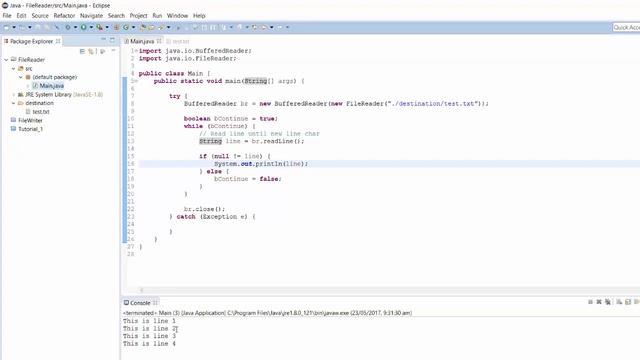
Task: Click the Terminate icon in Console toolbar
Action: click(590, 302)
